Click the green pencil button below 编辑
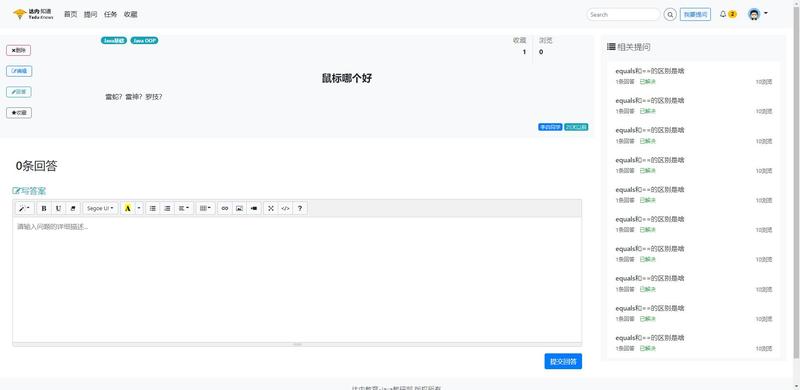800x390 pixels. click(19, 92)
